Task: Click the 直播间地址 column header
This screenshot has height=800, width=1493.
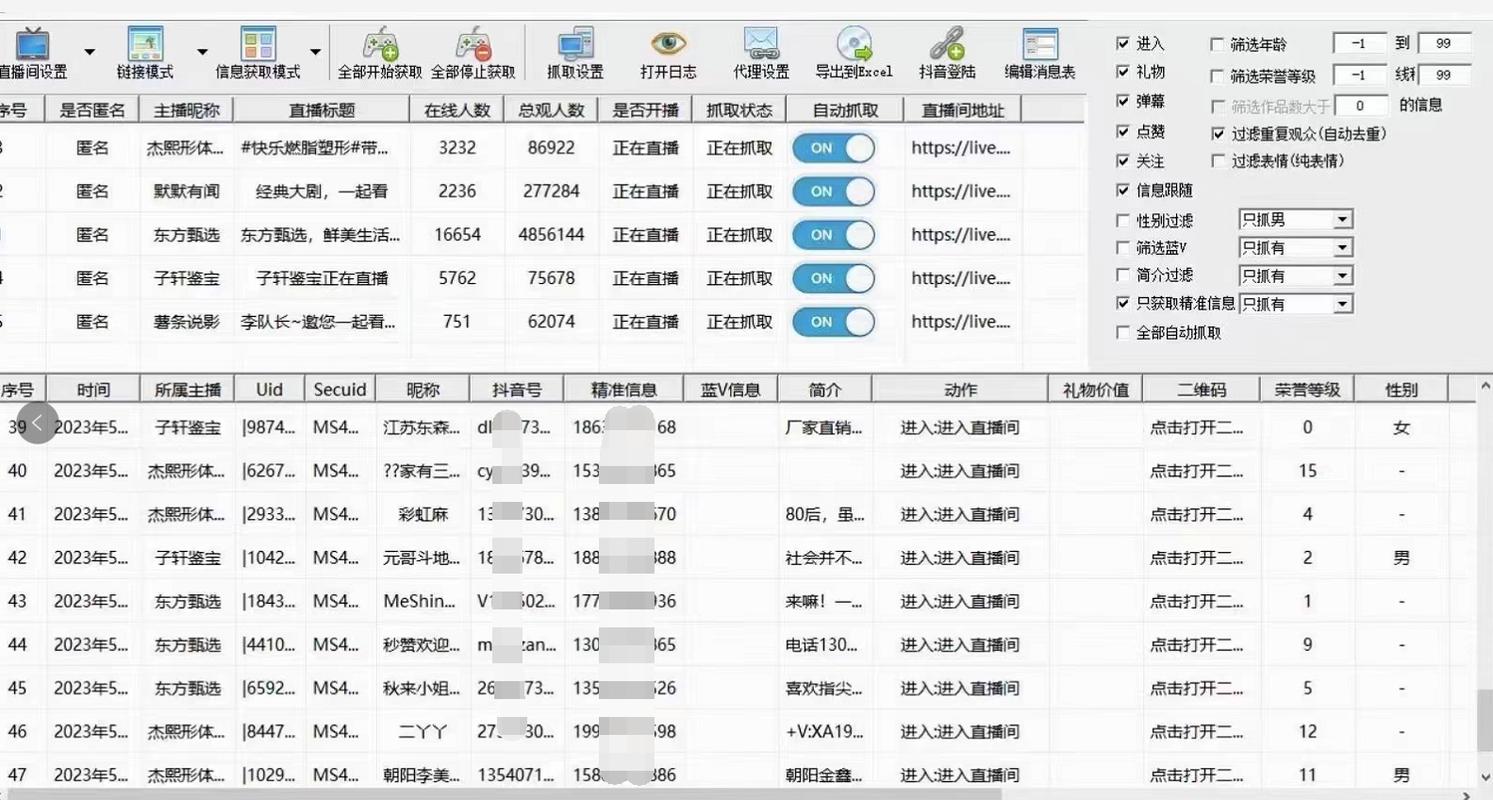Action: (x=962, y=110)
